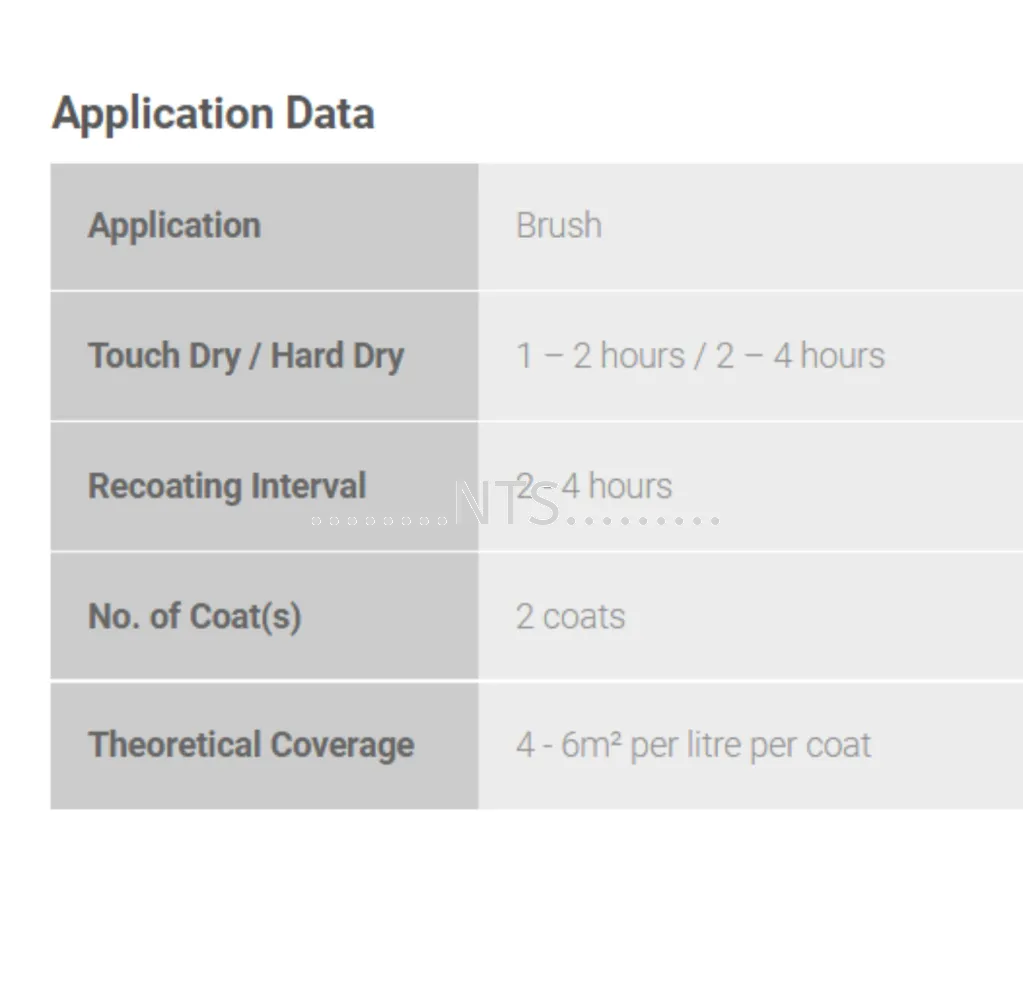Click the dotted line left of NTS watermark
The width and height of the screenshot is (1023, 1000).
(x=380, y=521)
